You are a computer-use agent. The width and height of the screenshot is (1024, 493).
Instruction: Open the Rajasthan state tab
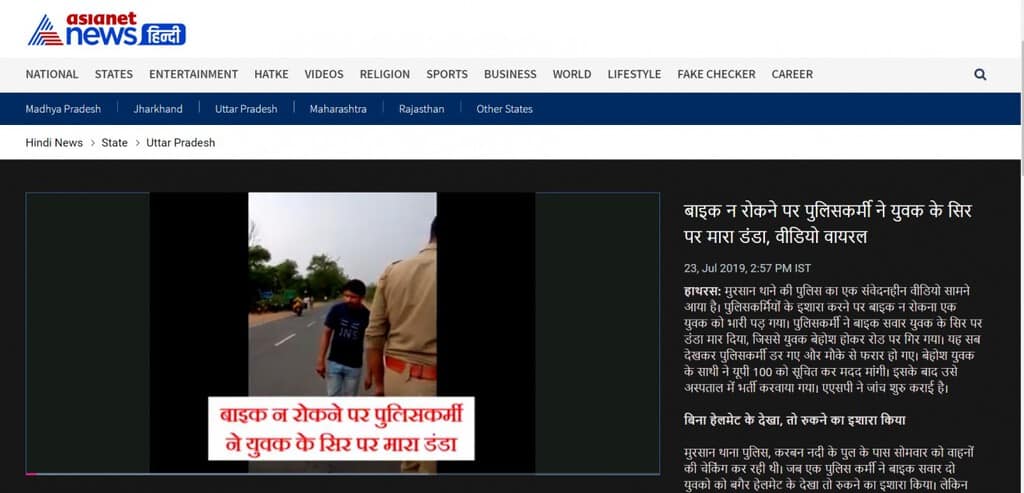(421, 109)
